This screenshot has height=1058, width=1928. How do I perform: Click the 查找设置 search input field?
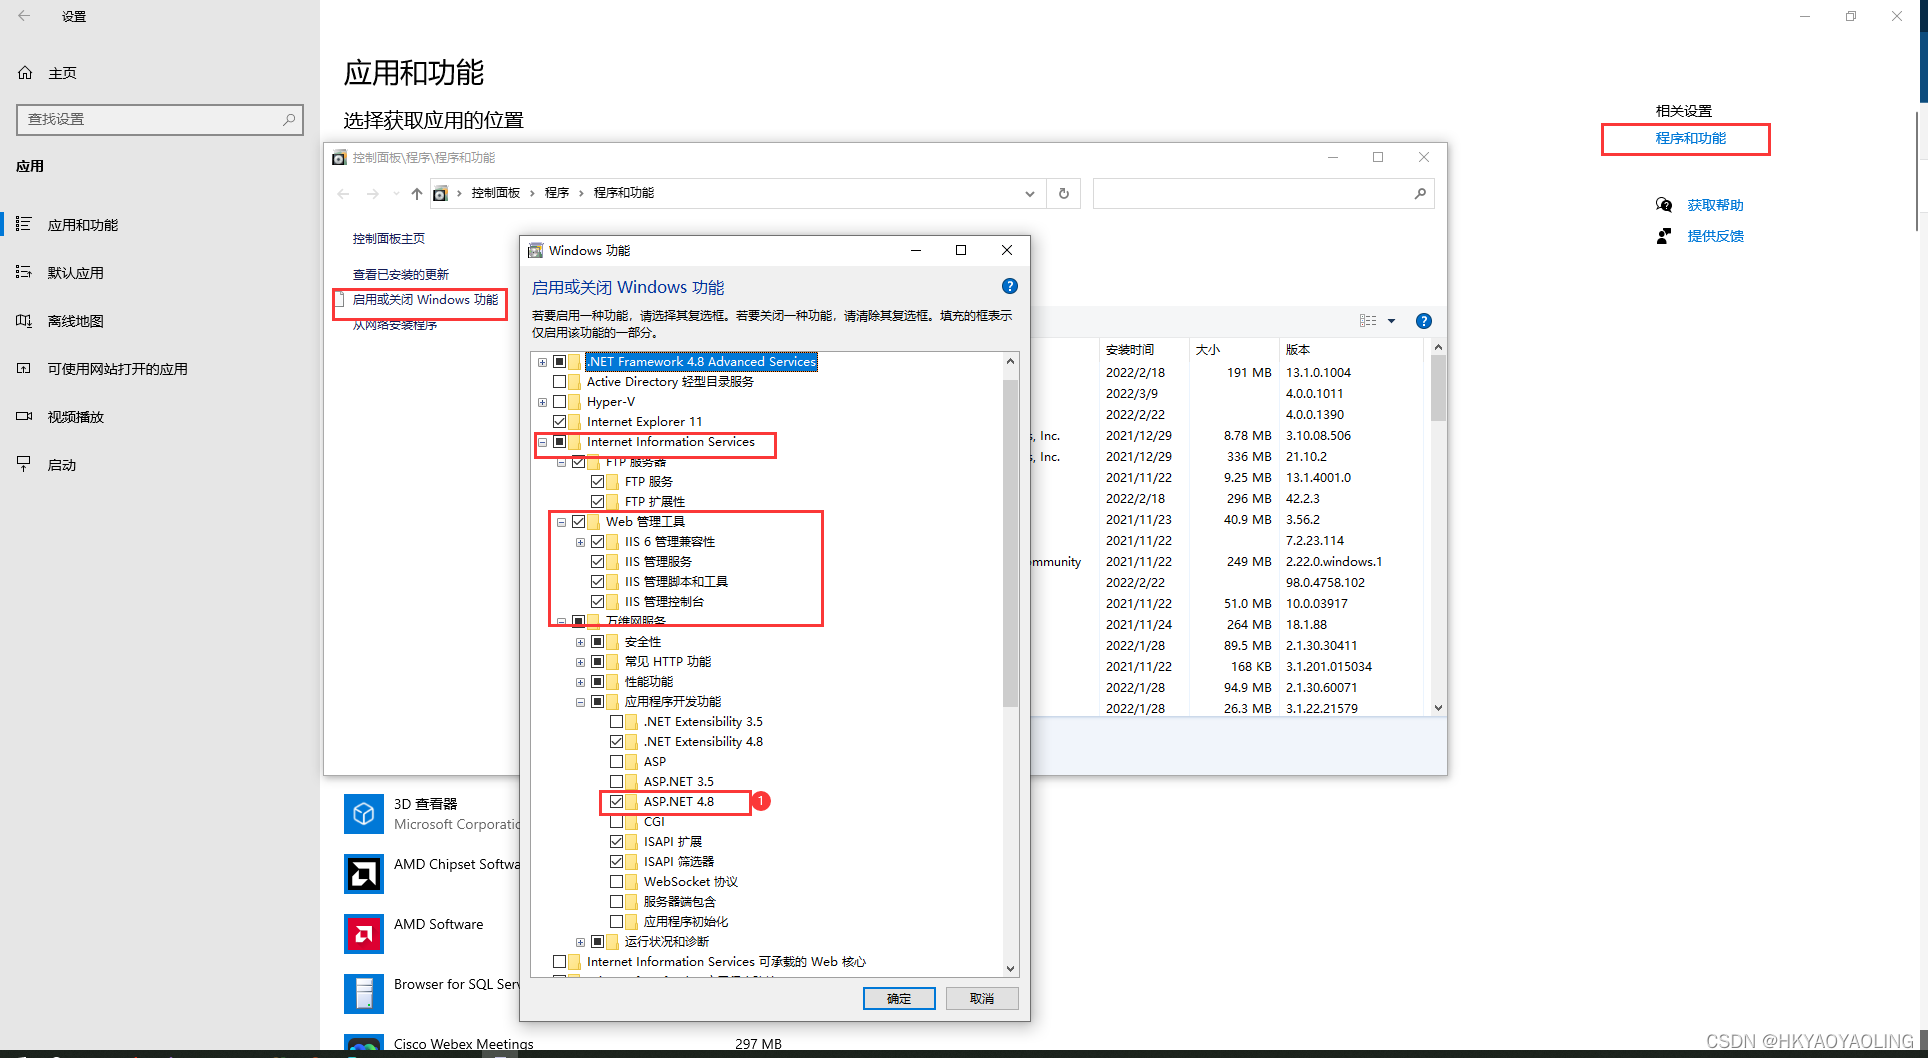coord(160,119)
